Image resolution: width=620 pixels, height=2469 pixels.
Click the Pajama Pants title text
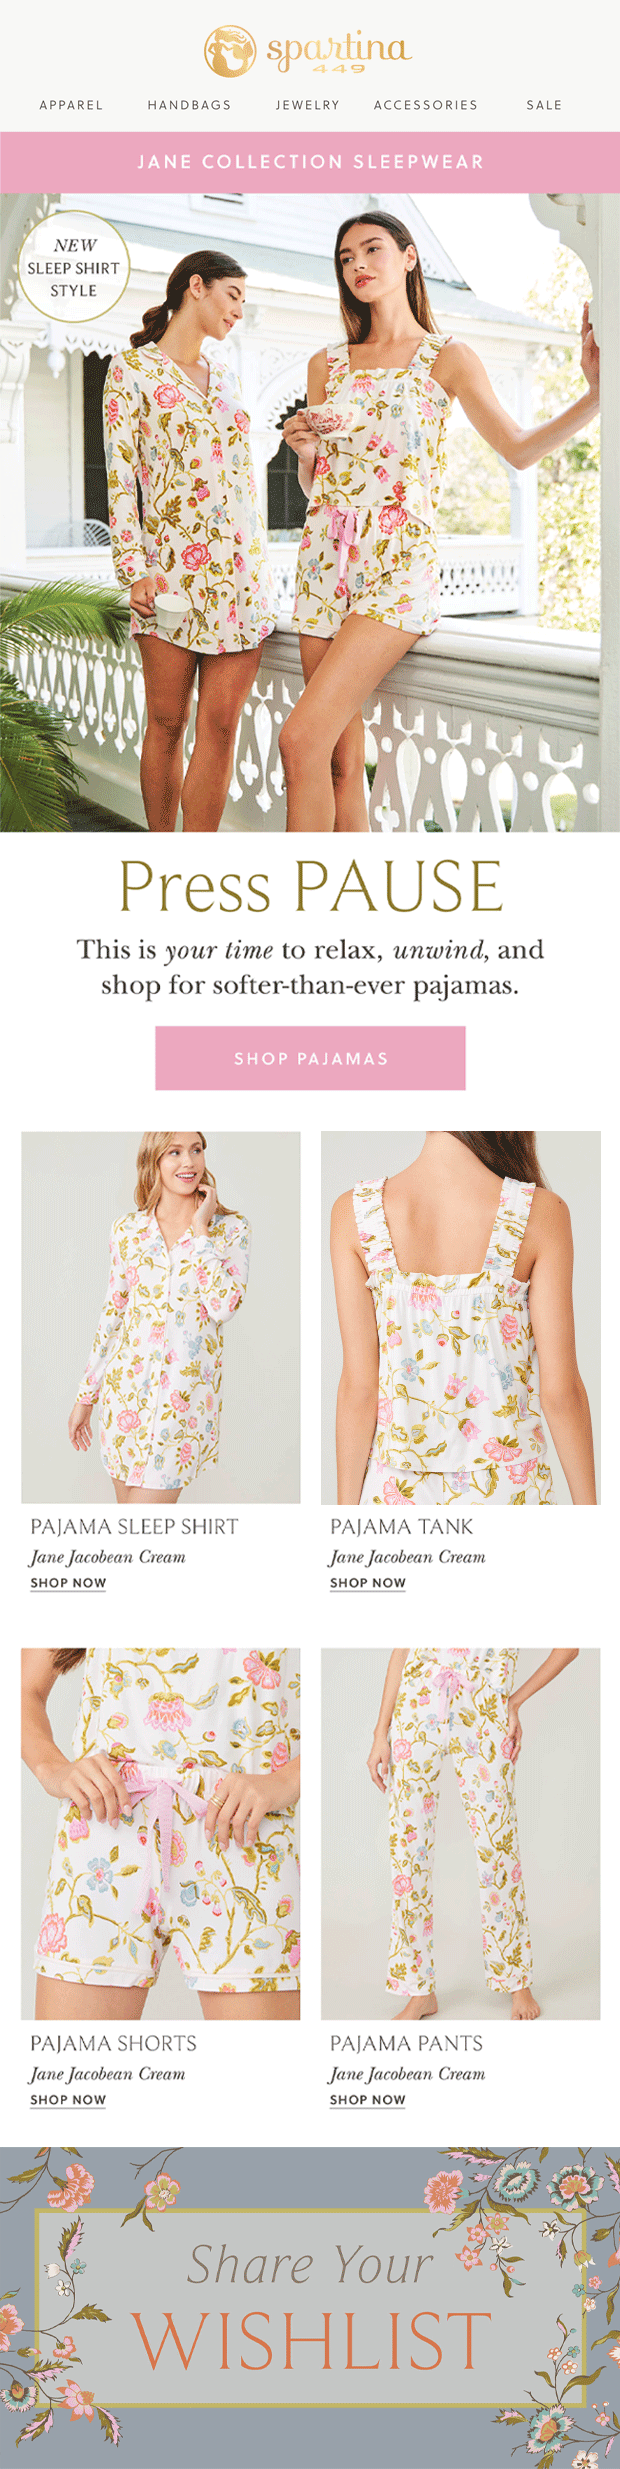coord(406,2043)
